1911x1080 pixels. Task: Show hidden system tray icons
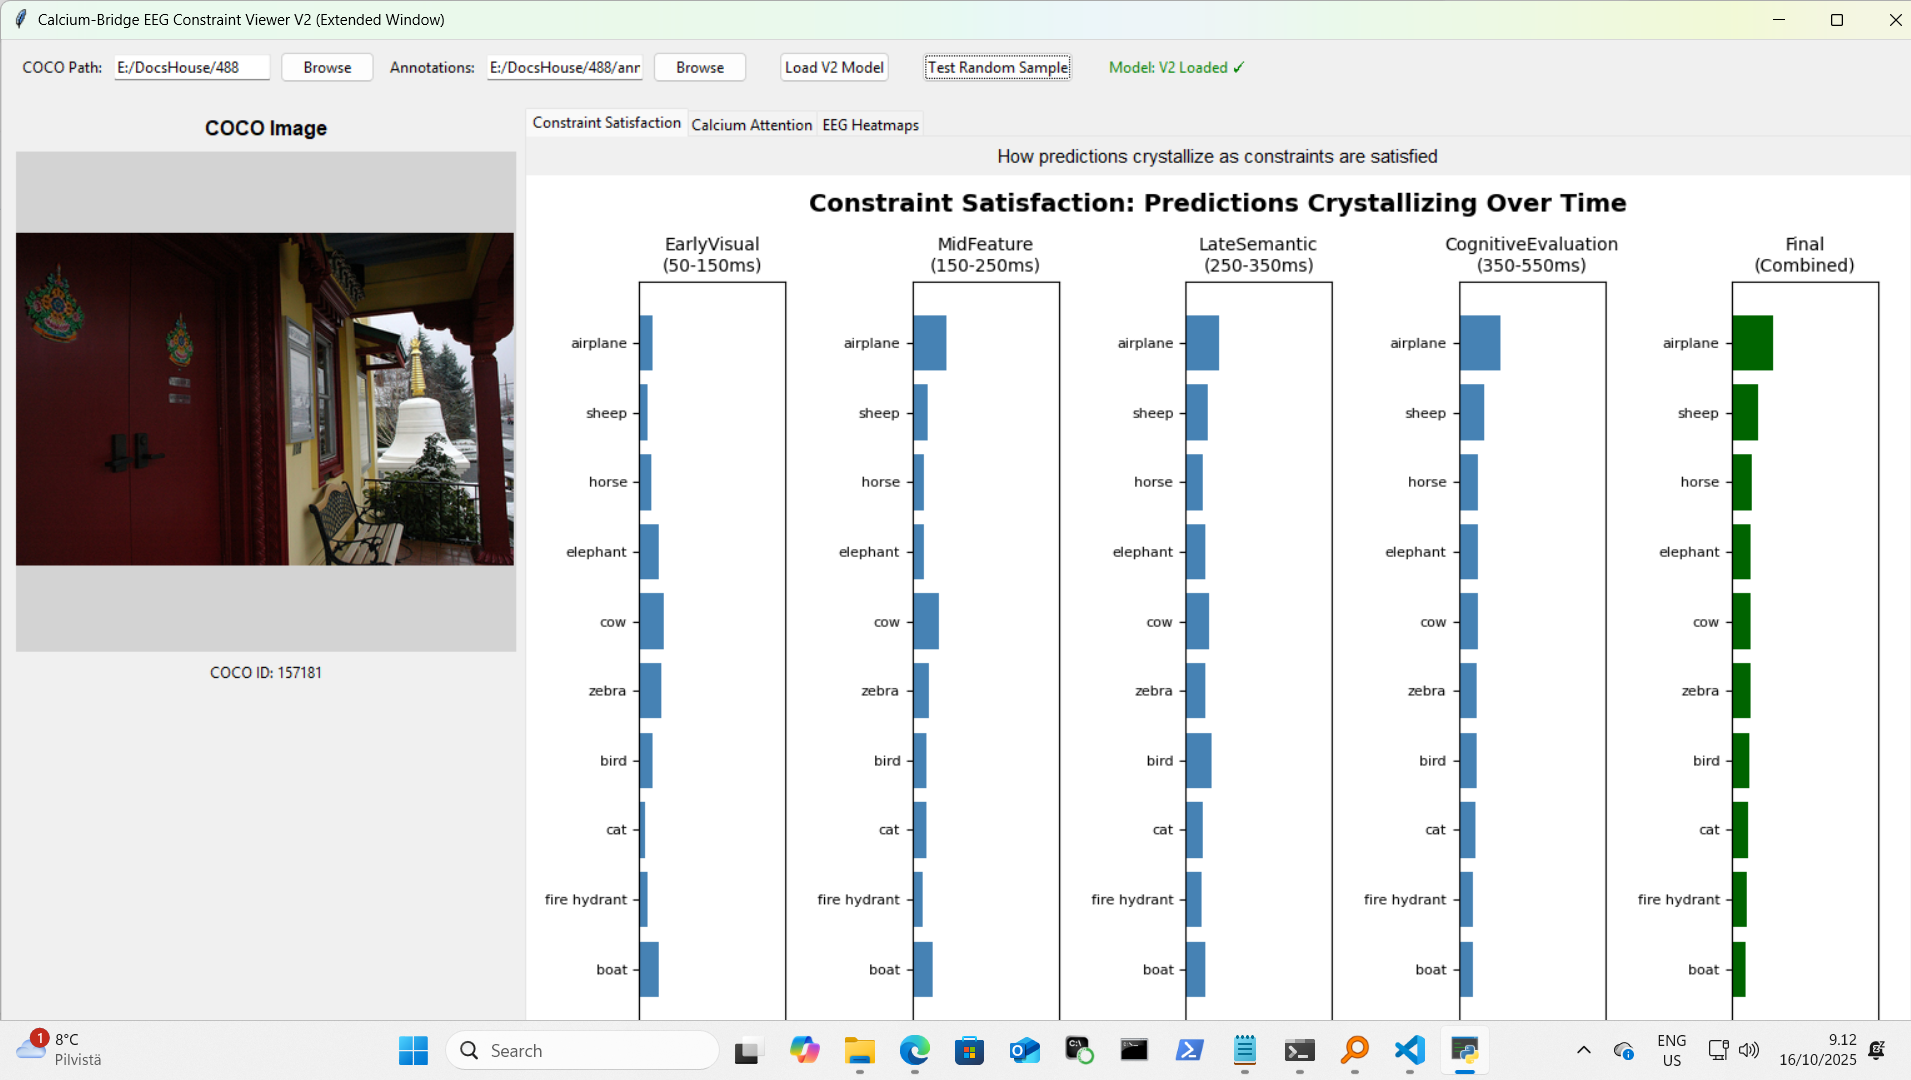point(1583,1050)
